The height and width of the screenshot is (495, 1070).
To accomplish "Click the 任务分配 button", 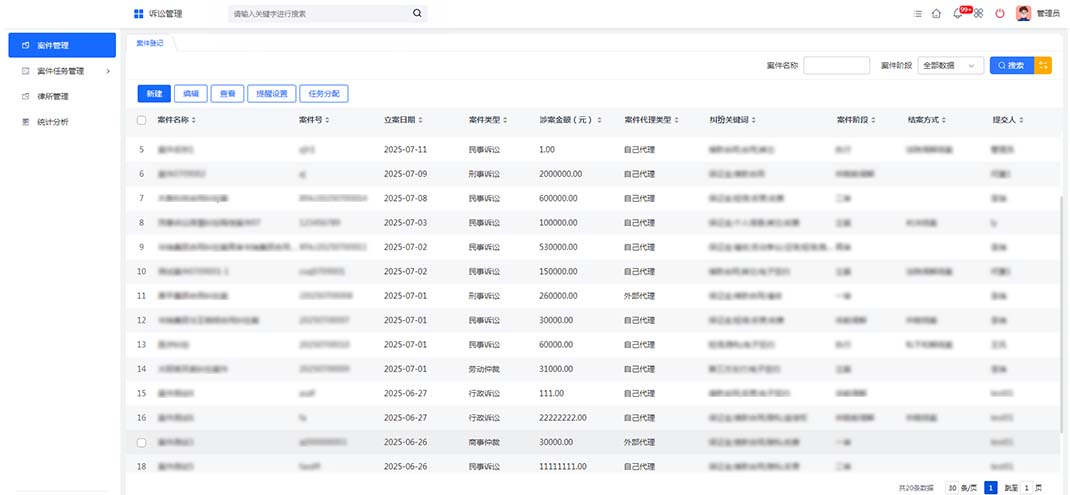I will coord(324,93).
